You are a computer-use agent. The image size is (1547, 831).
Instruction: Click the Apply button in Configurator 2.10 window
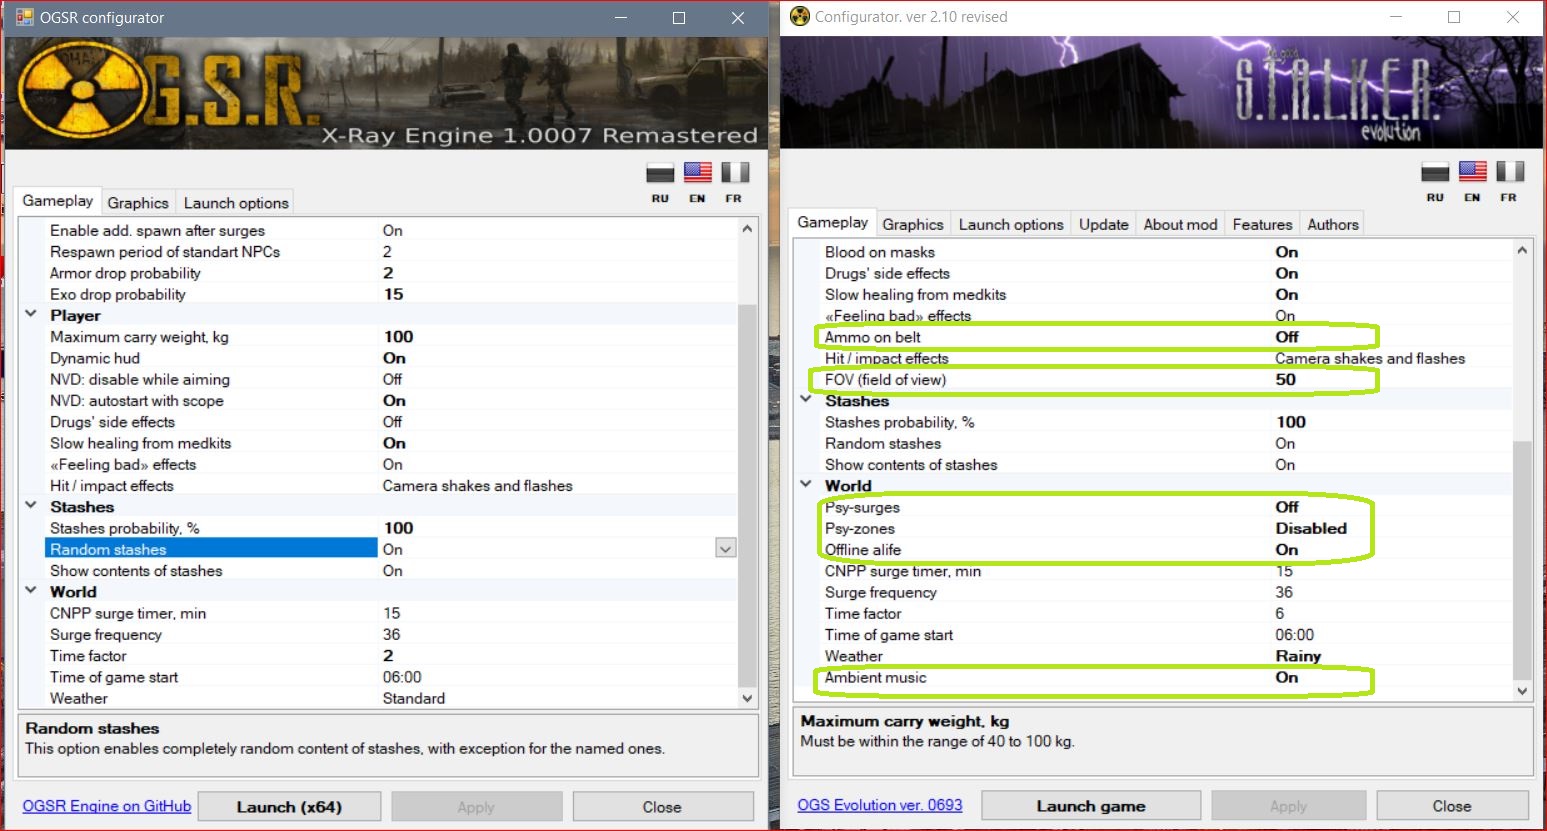point(1288,806)
